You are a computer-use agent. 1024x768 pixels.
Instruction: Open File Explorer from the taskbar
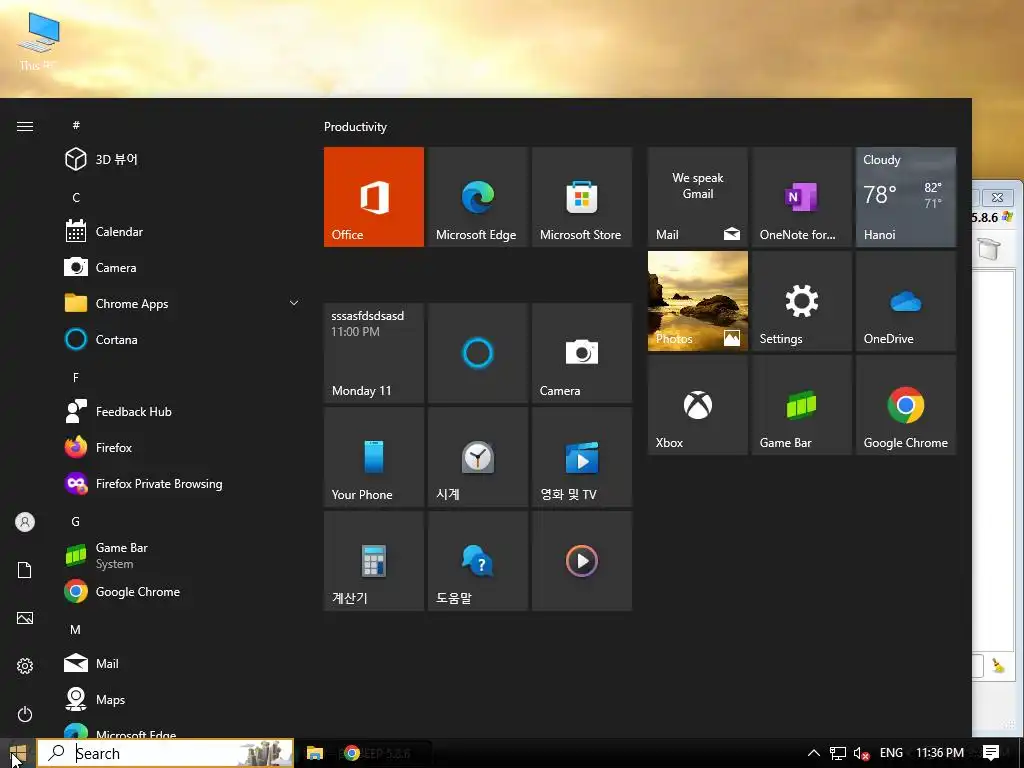click(315, 753)
